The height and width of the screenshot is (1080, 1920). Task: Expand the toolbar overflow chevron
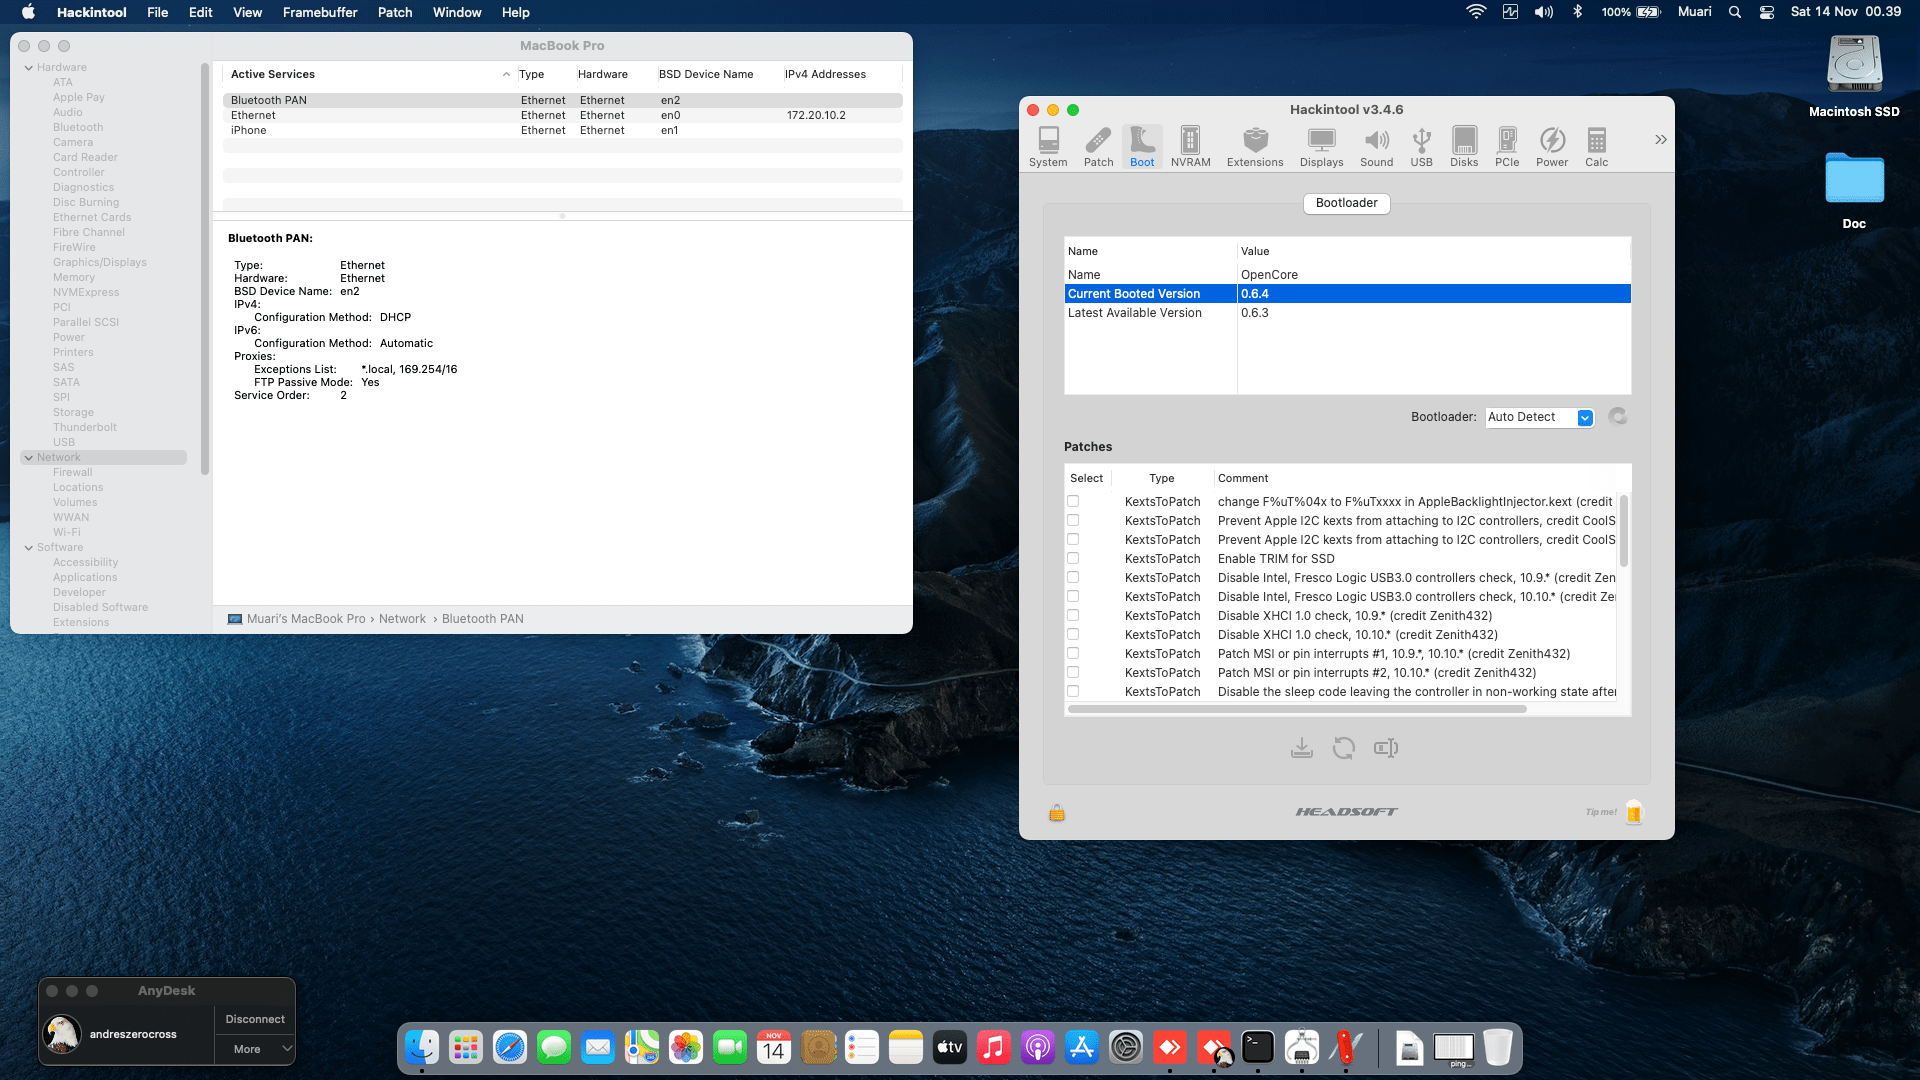[x=1660, y=140]
